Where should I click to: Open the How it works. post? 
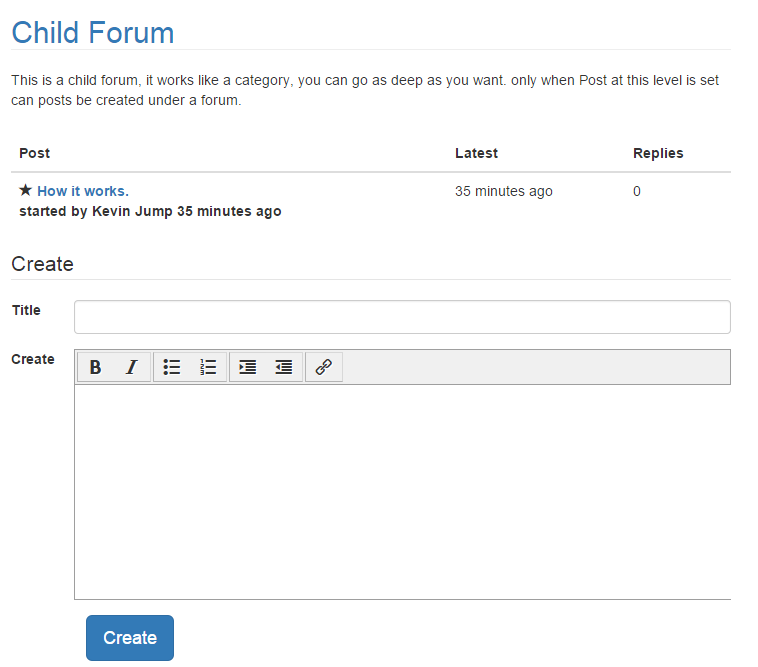click(83, 191)
